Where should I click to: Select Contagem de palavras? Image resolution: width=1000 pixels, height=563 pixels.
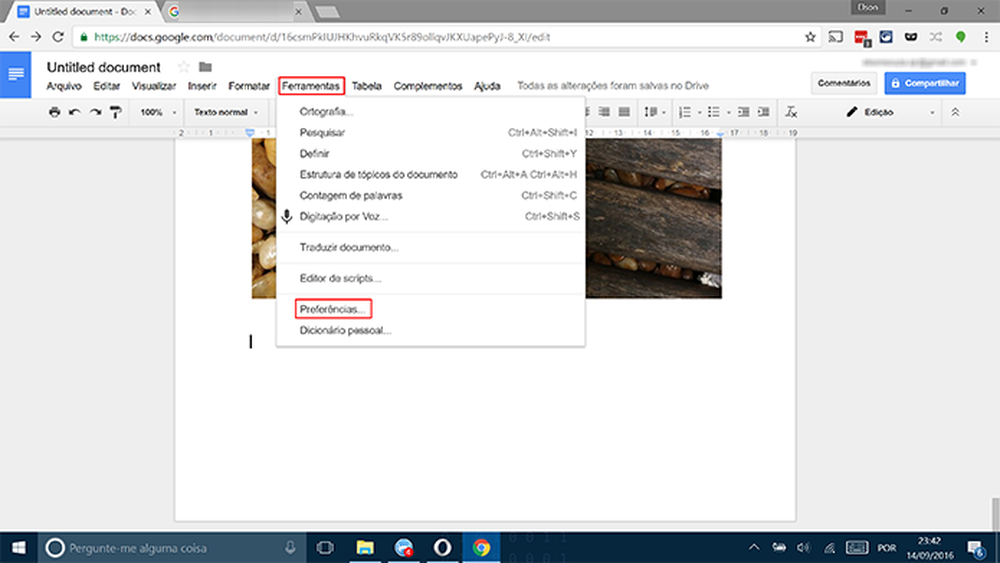(x=430, y=196)
